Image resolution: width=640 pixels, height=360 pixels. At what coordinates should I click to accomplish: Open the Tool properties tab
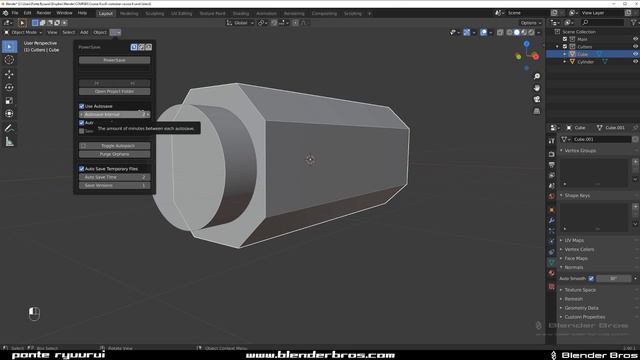tap(551, 141)
